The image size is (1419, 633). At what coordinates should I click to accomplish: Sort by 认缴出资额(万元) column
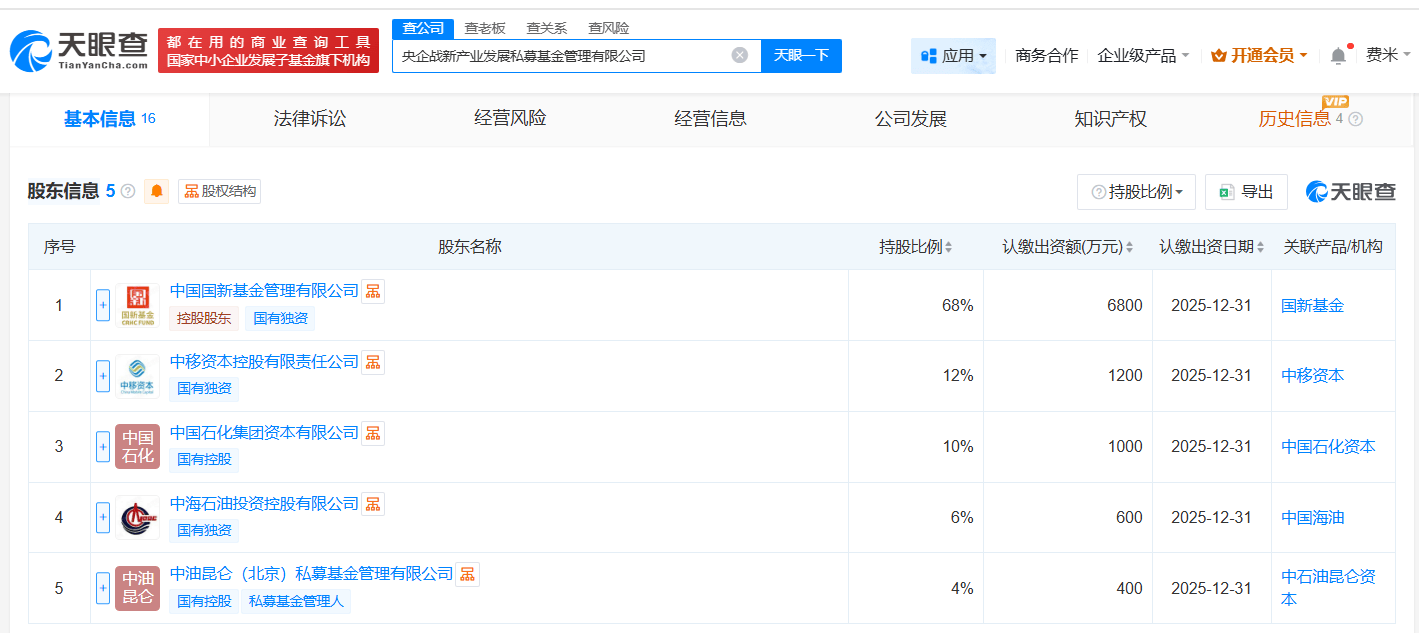click(1068, 247)
